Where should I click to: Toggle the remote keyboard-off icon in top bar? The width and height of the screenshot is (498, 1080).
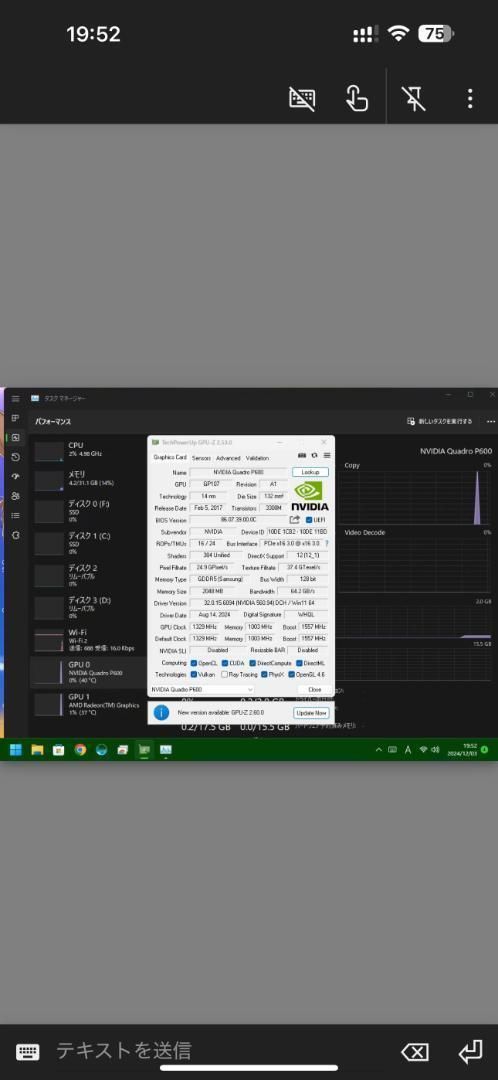pos(302,98)
